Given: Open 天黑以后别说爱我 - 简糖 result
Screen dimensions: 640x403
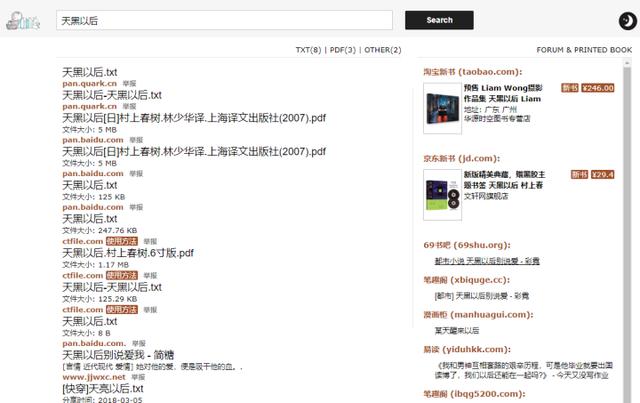Looking at the screenshot, I should pyautogui.click(x=118, y=355).
